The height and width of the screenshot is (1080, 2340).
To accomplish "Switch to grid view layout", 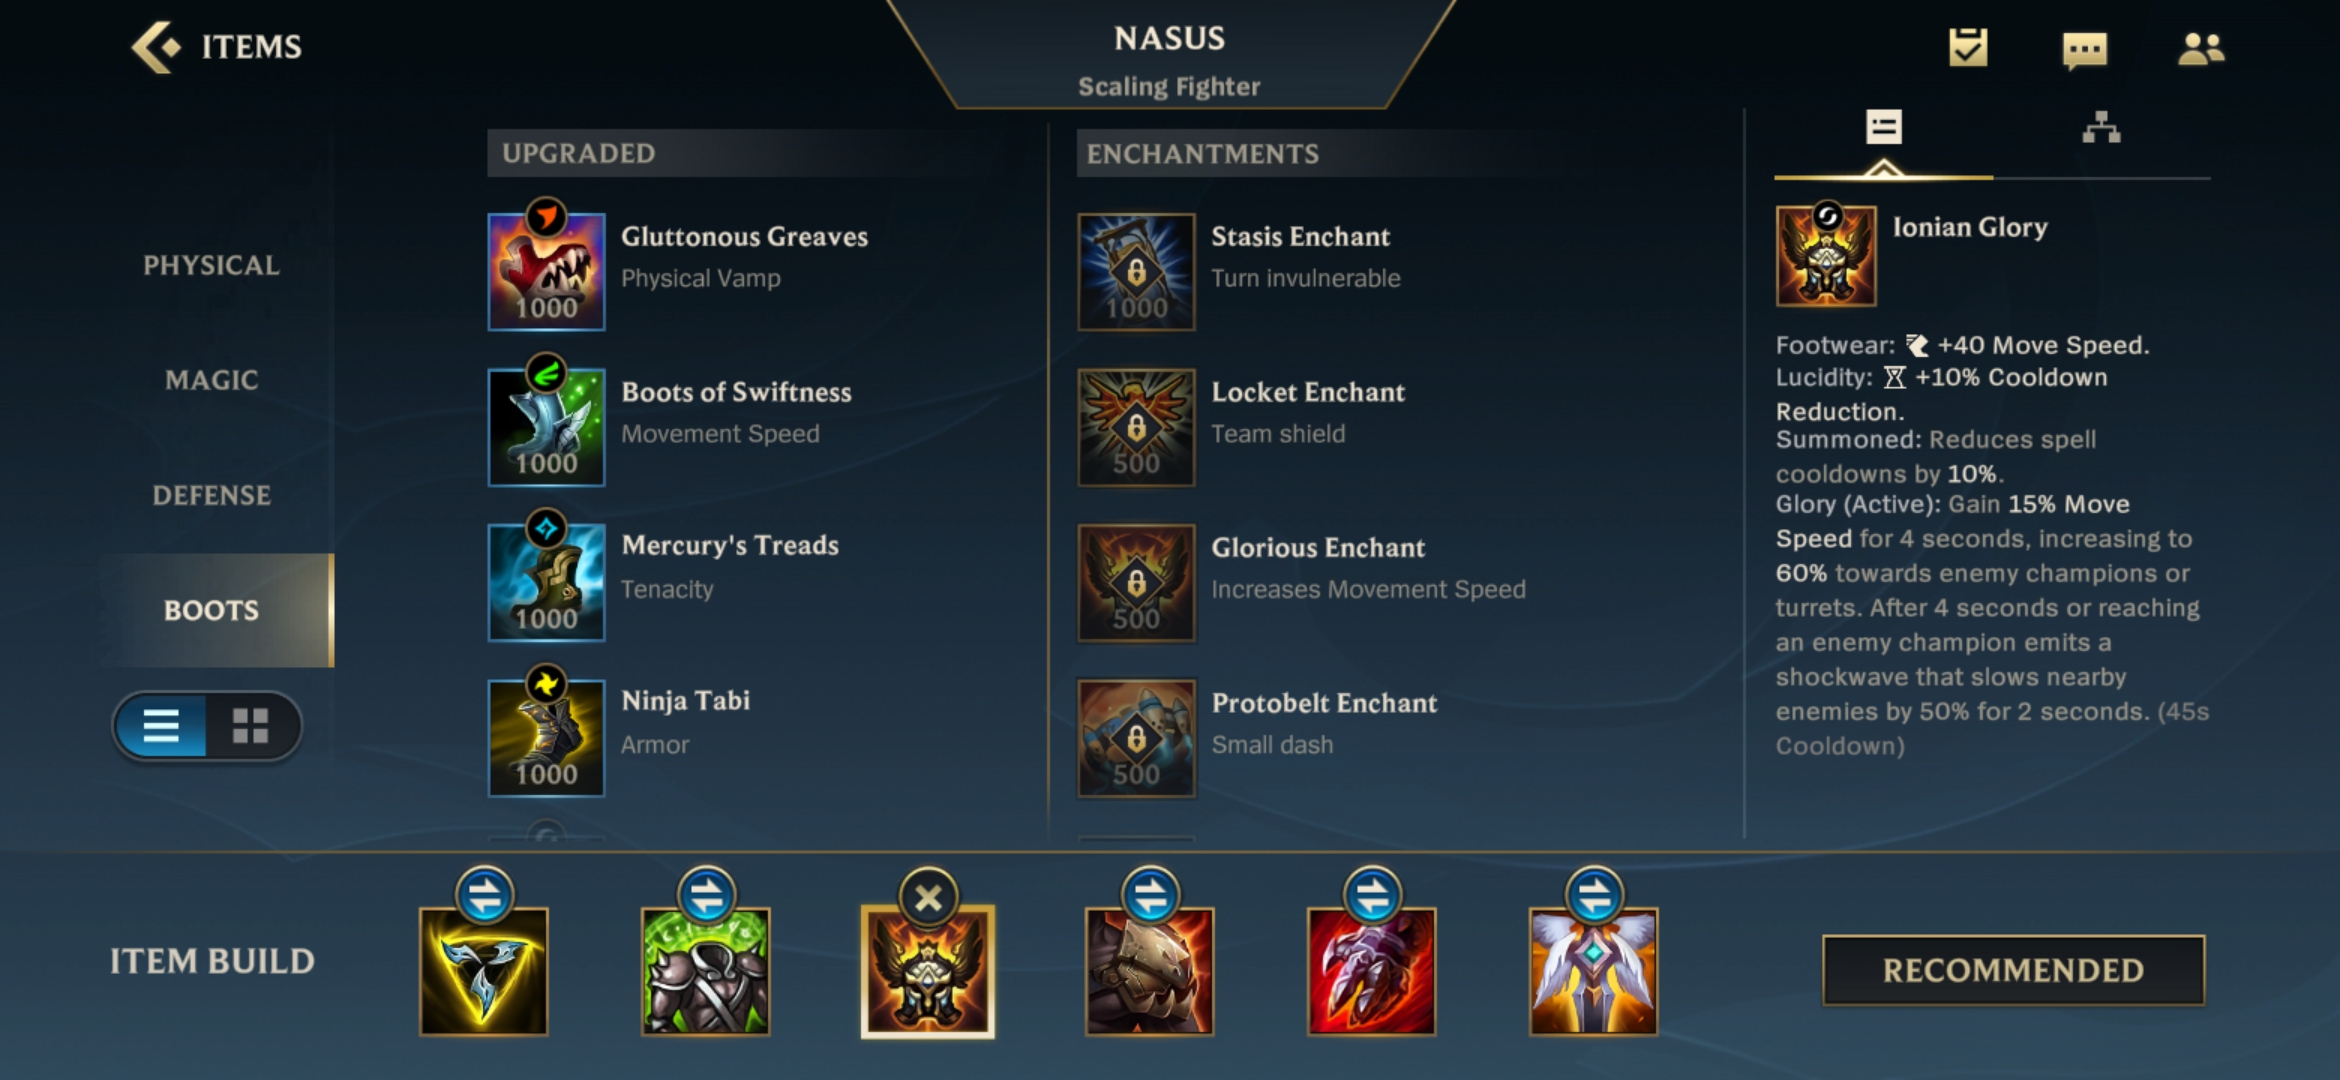I will (x=251, y=726).
